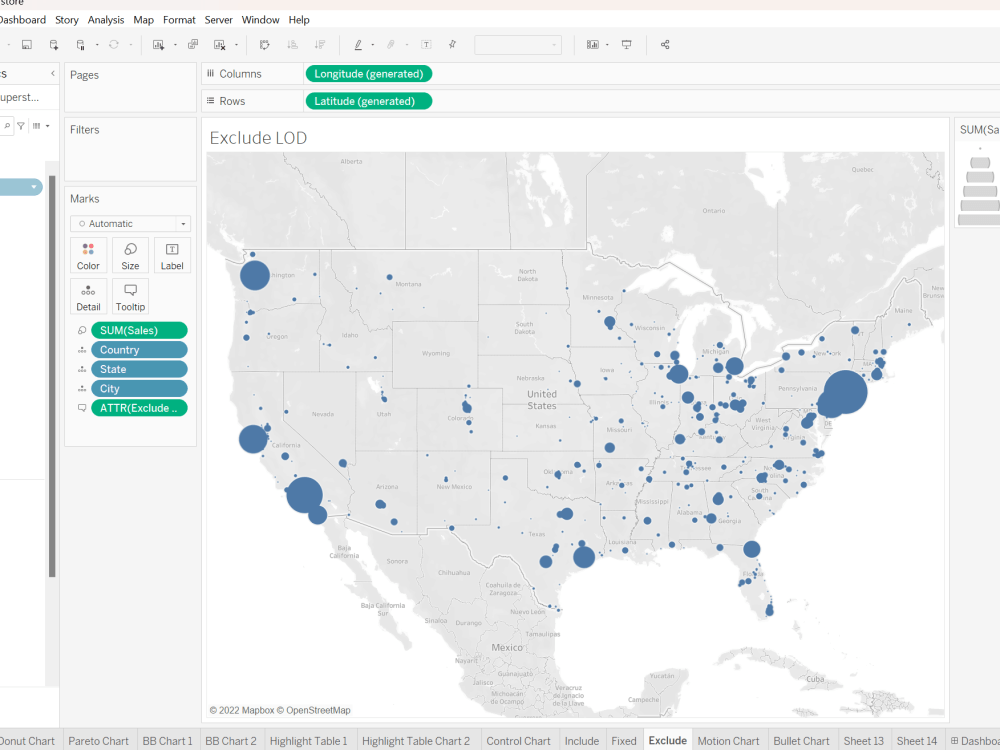Click the Size button in the Marks card
Viewport: 1000px width, 750px height.
130,255
